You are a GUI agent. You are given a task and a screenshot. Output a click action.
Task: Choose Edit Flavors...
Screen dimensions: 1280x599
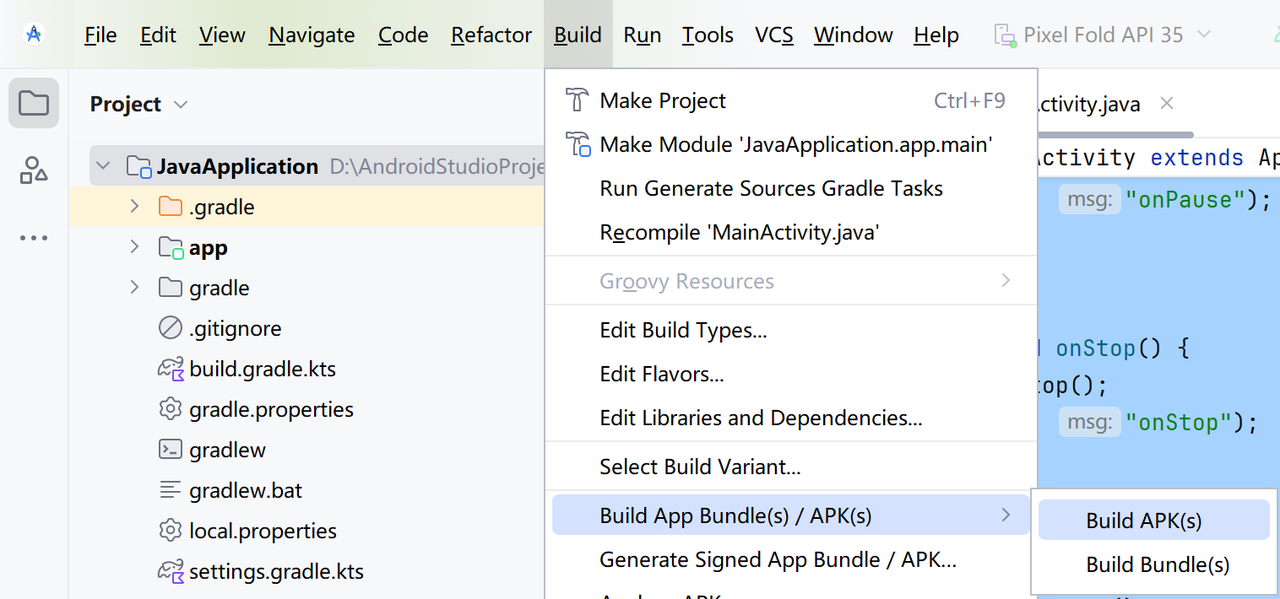[791, 374]
